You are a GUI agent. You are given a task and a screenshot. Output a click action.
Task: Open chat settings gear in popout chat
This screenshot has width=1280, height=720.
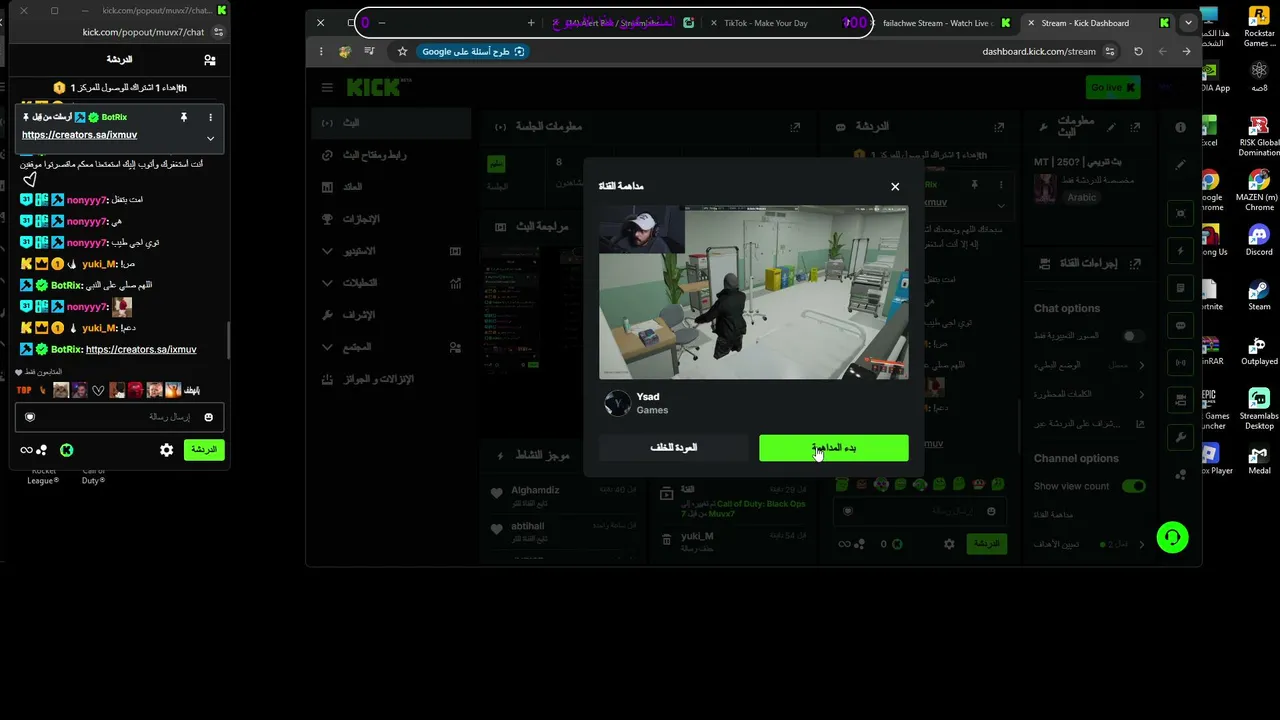point(167,450)
